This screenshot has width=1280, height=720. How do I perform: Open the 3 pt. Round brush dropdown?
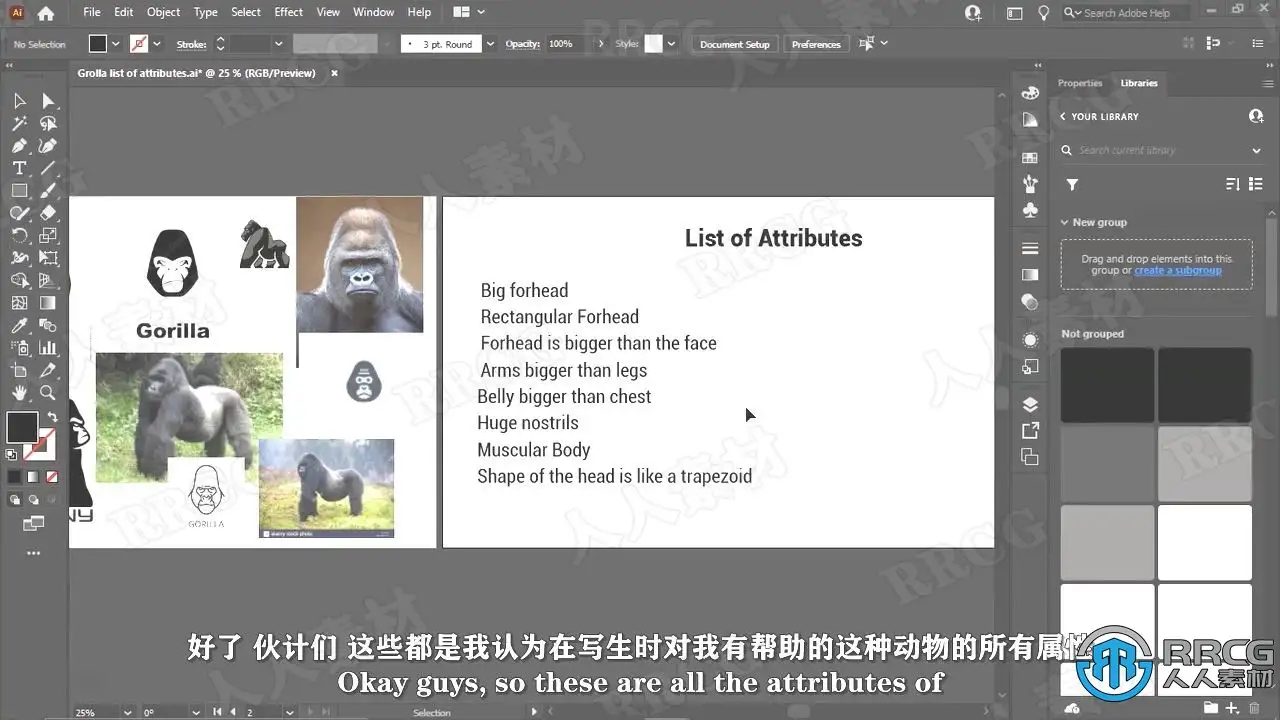tap(490, 44)
